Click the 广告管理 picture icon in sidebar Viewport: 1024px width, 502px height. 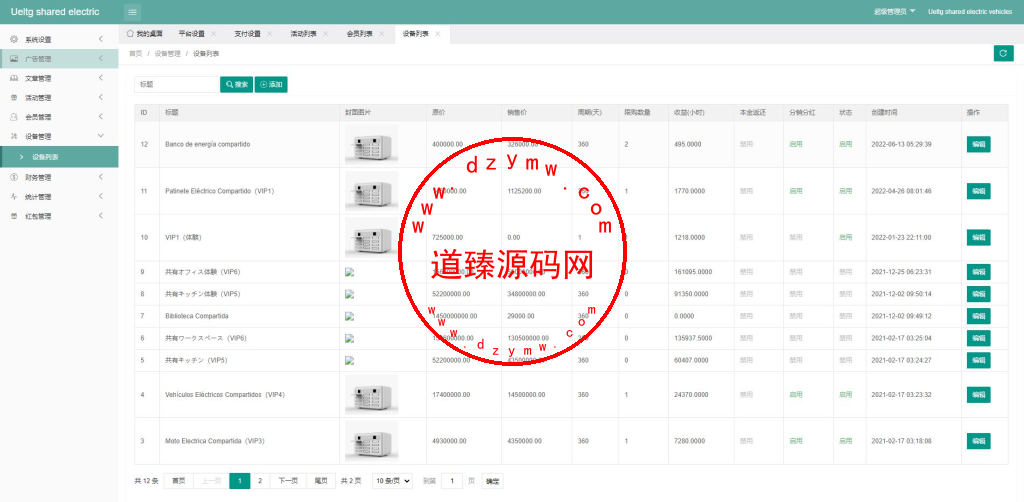[14, 59]
